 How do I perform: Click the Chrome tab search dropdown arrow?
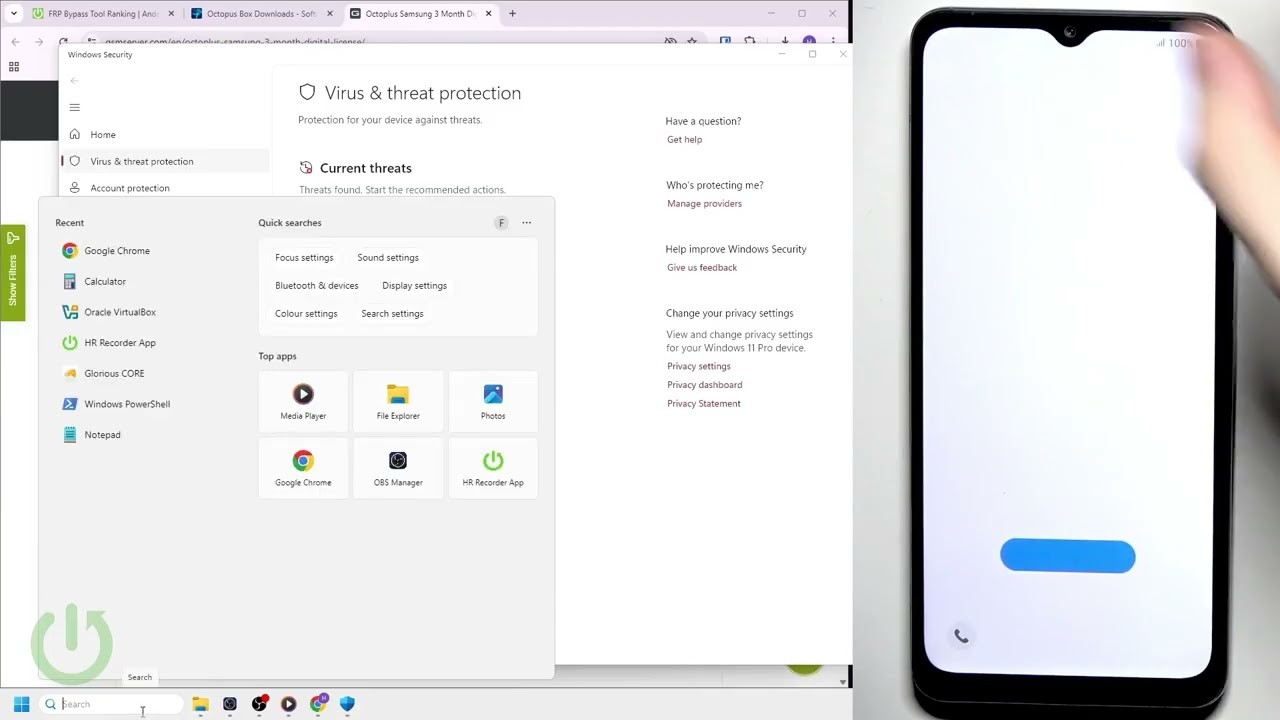13,14
